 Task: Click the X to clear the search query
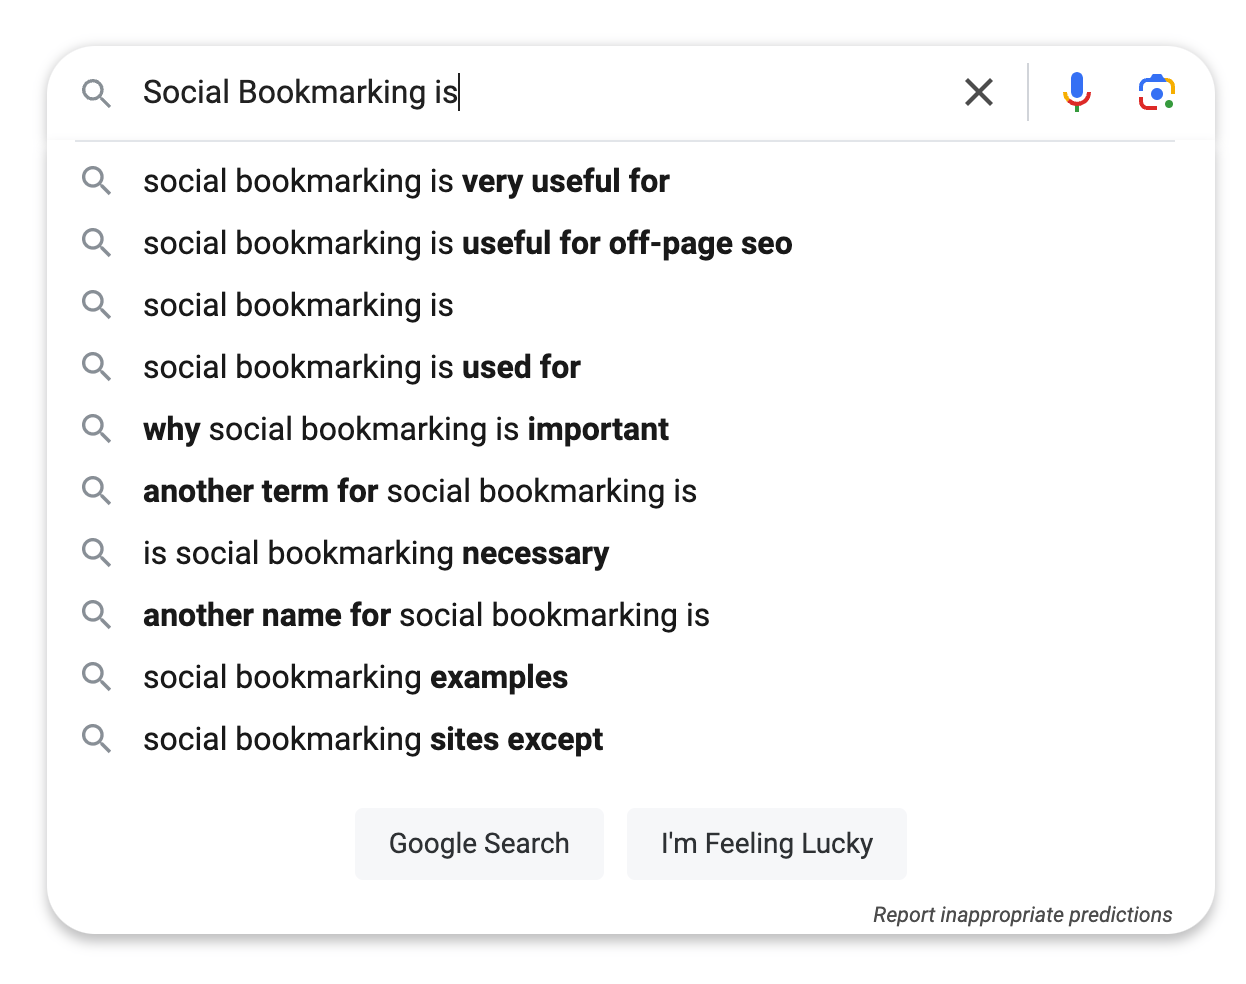tap(978, 92)
